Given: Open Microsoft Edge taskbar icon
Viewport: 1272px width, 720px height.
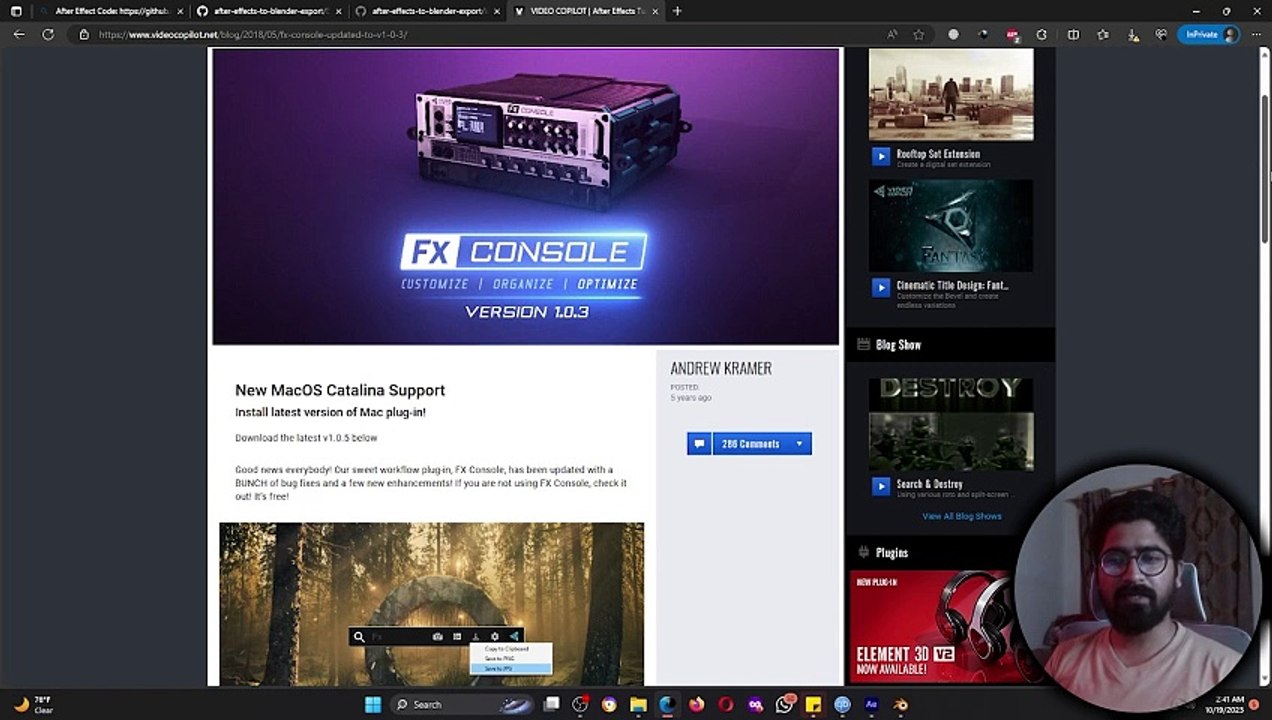Looking at the screenshot, I should point(667,704).
